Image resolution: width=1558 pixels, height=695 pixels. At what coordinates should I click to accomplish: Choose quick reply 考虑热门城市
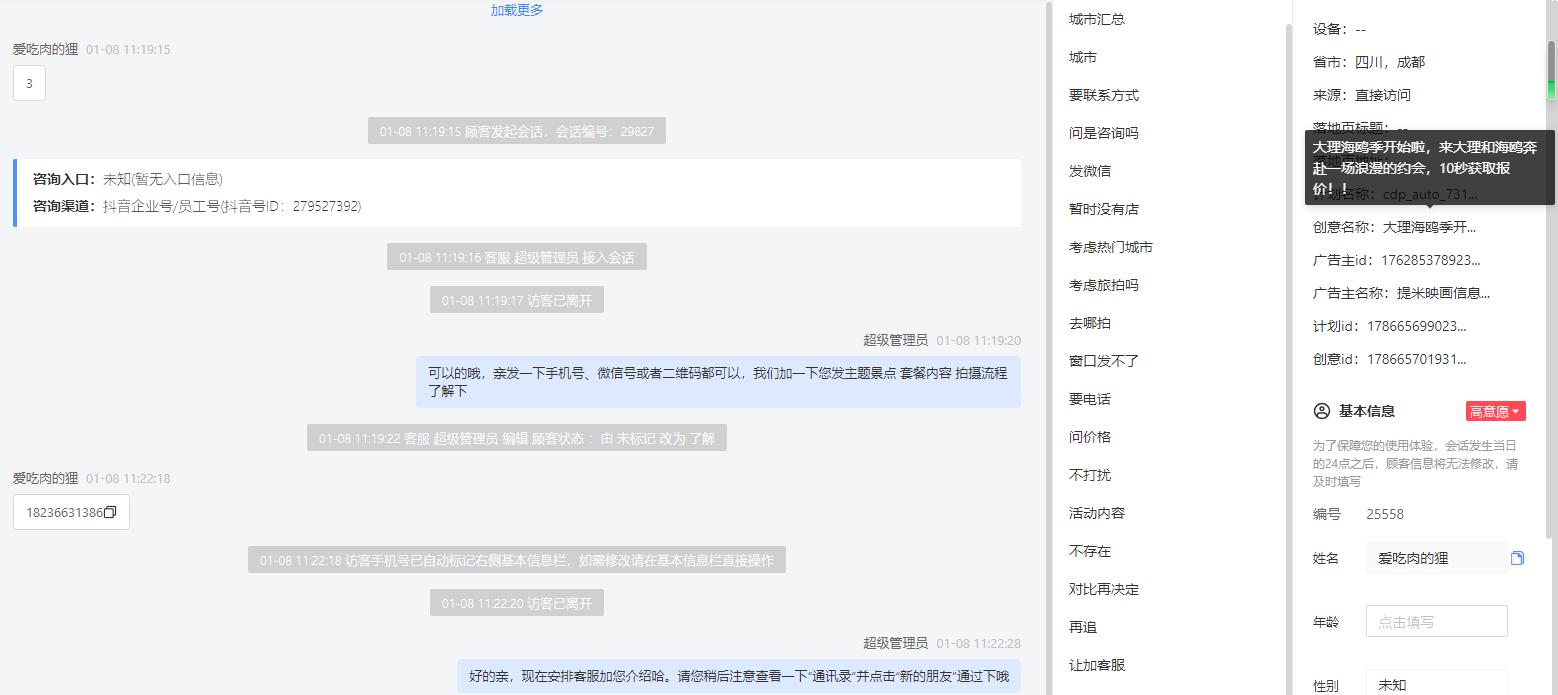pyautogui.click(x=1111, y=247)
